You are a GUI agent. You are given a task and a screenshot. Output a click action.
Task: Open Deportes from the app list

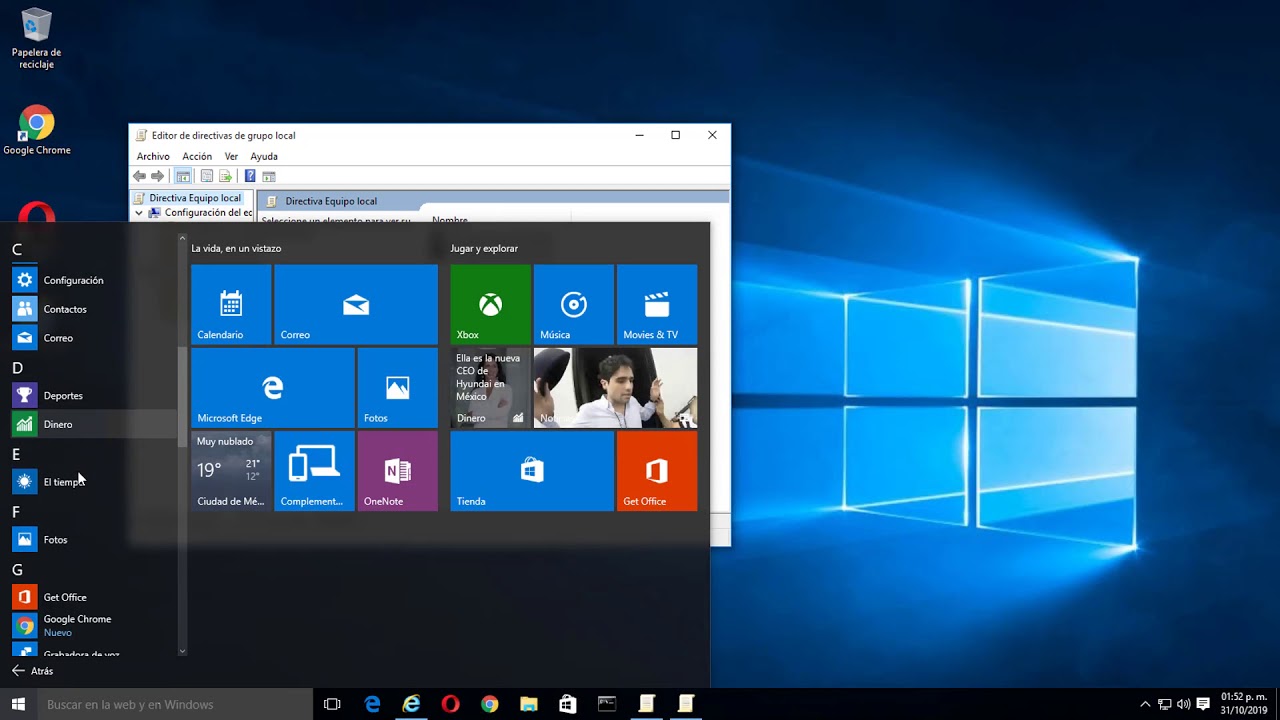[94, 395]
